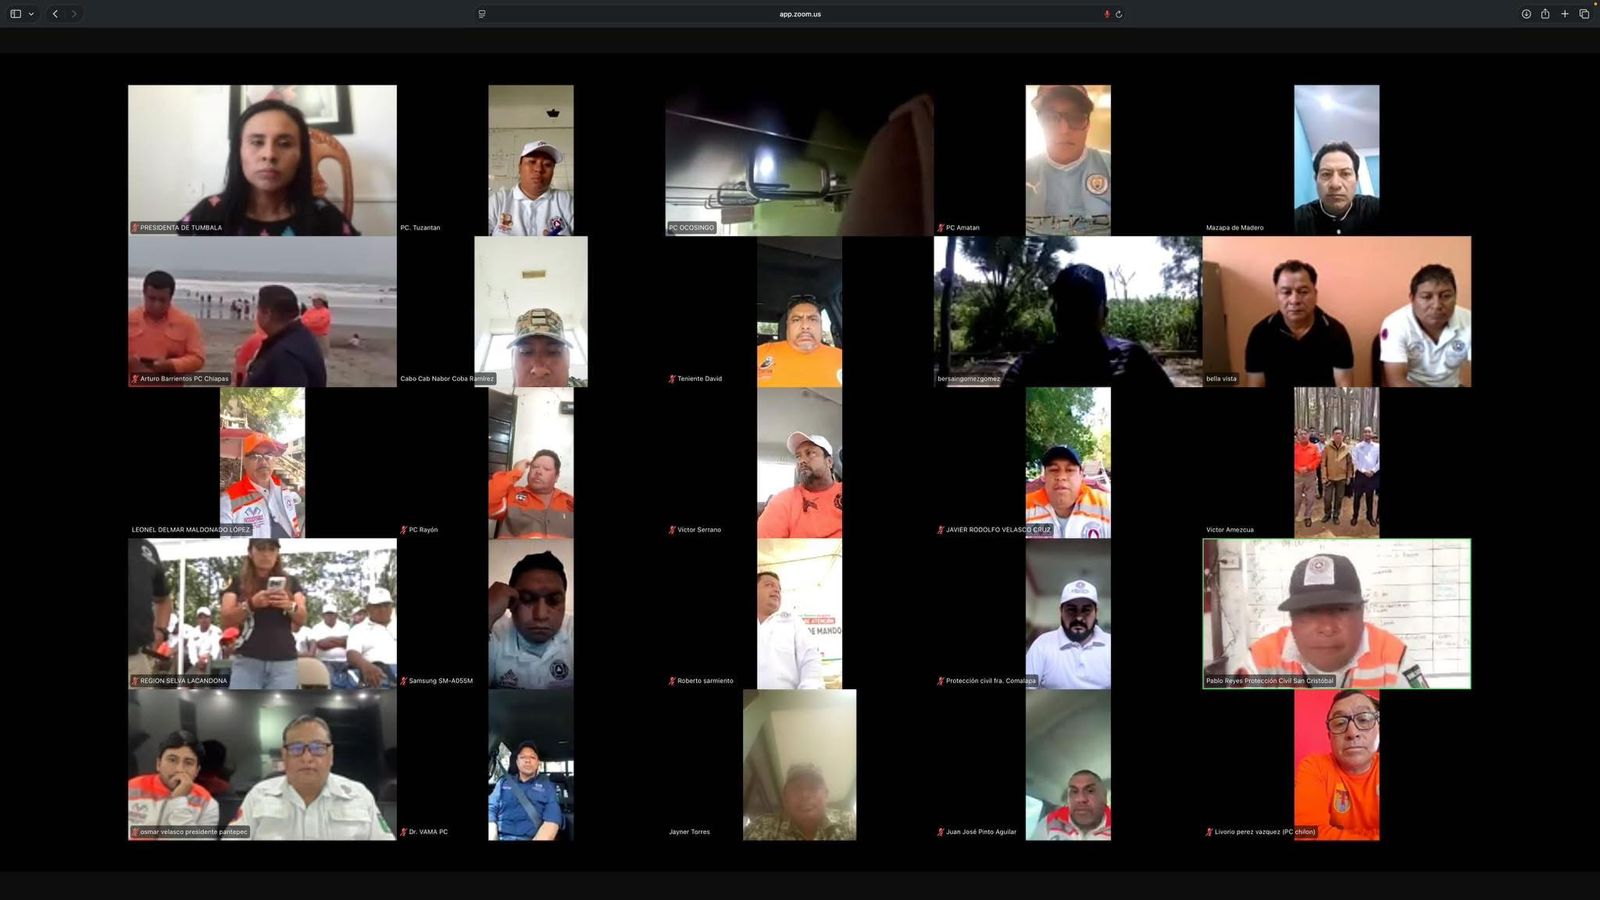
Task: Click the osmar velasco presidente pantepec tile
Action: pyautogui.click(x=262, y=764)
